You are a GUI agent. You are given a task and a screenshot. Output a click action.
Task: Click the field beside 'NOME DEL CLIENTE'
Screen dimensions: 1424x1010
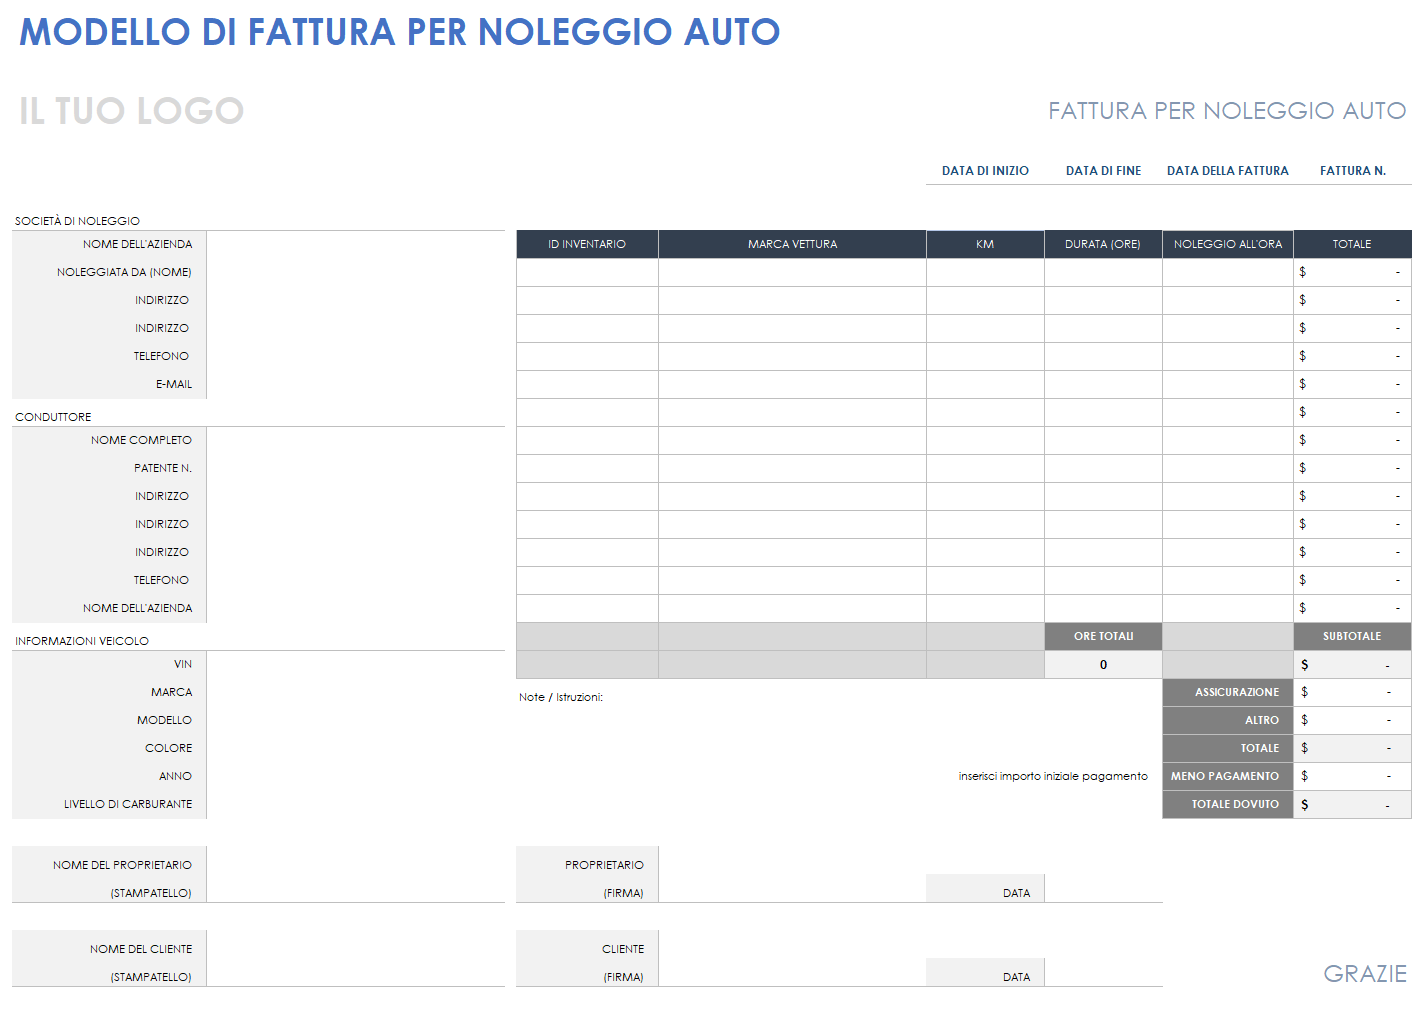356,958
